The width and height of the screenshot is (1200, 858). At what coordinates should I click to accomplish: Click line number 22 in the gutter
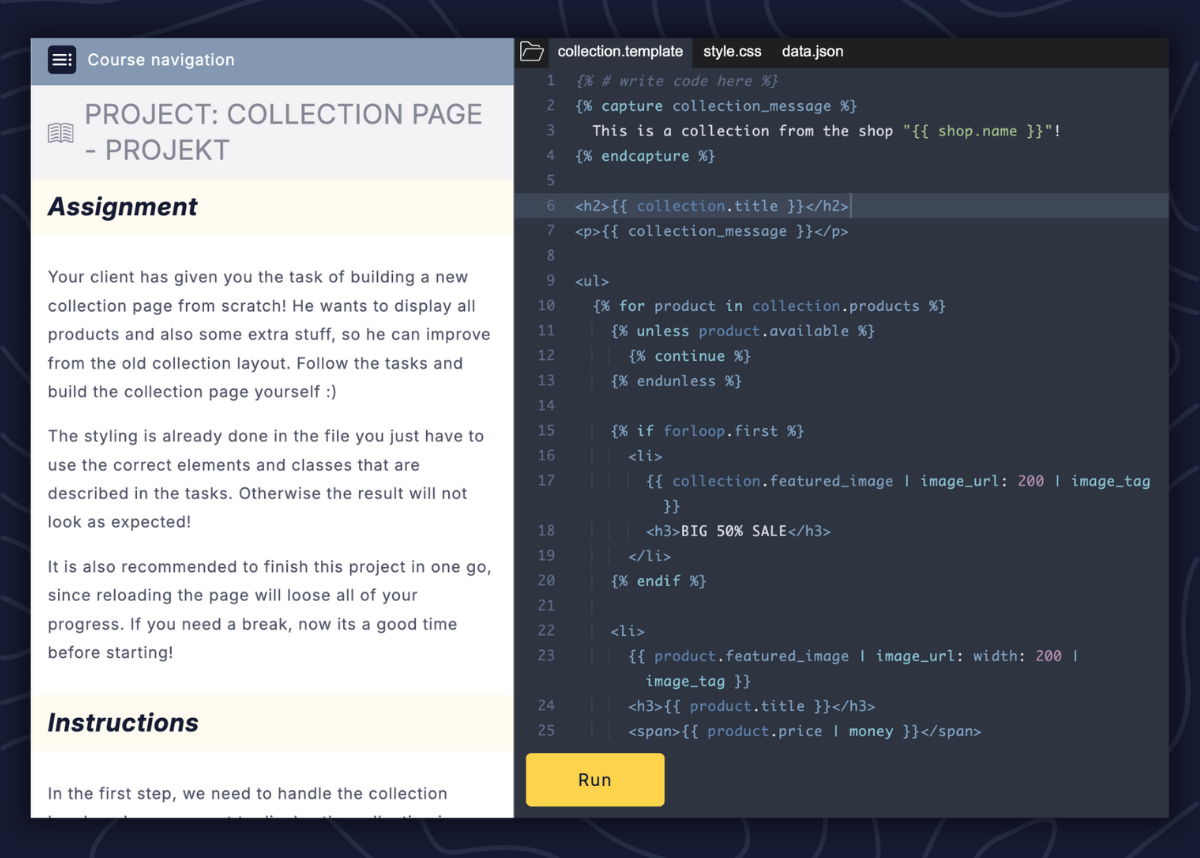tap(546, 631)
